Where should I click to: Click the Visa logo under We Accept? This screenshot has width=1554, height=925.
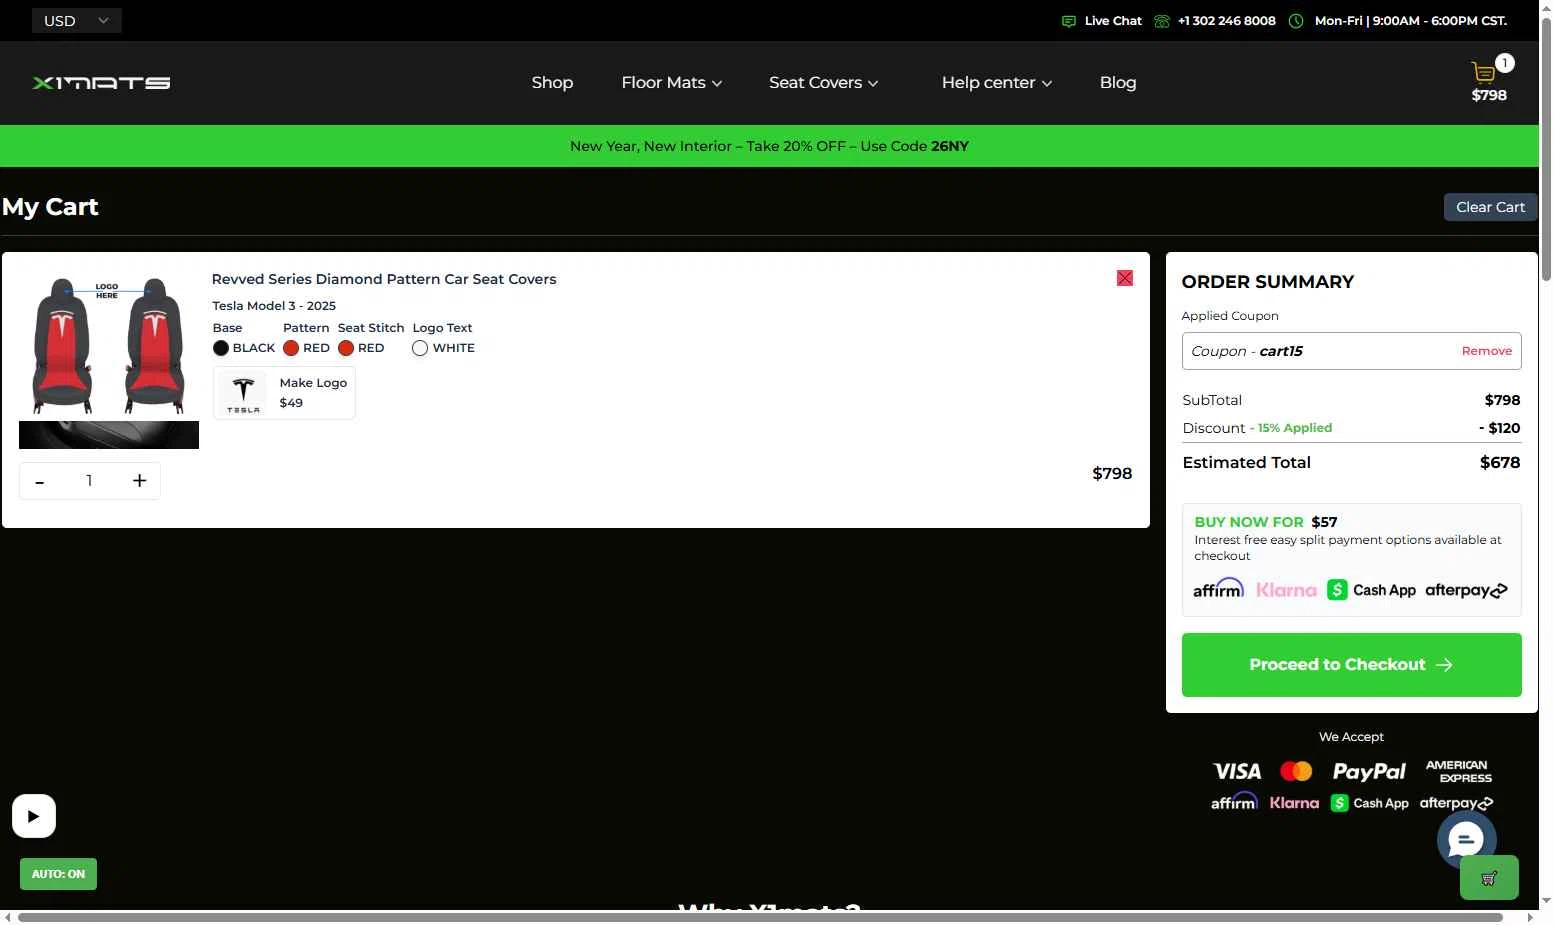(1237, 771)
